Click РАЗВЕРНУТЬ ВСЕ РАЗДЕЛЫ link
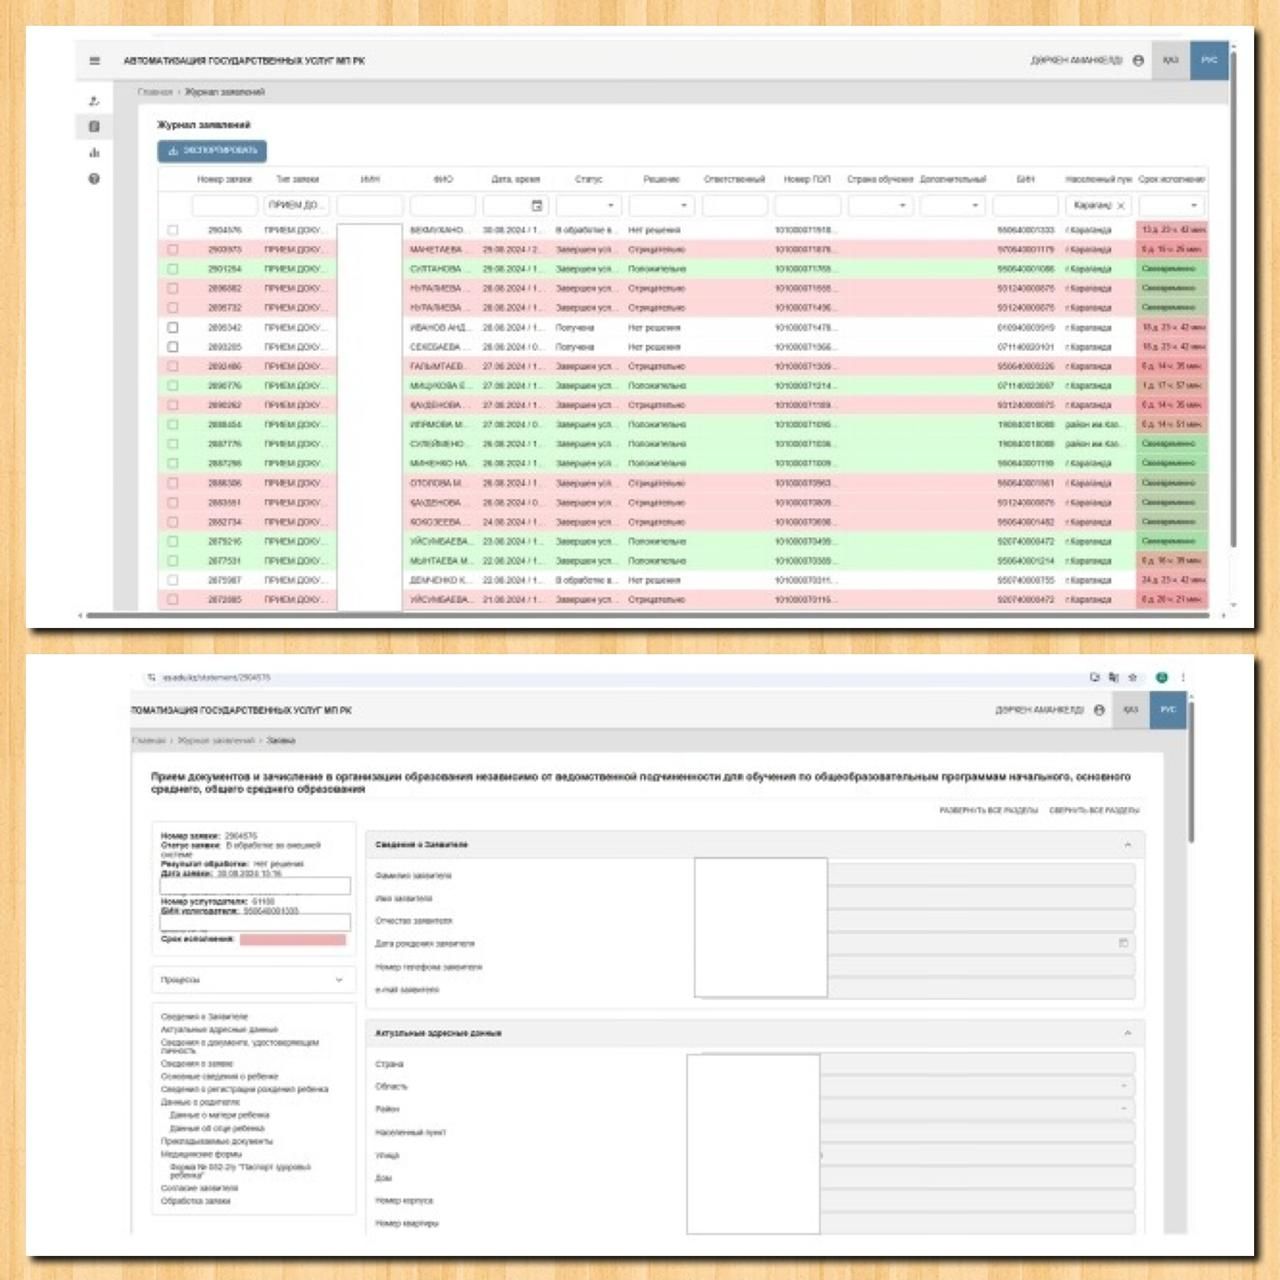1280x1280 pixels. (x=988, y=810)
